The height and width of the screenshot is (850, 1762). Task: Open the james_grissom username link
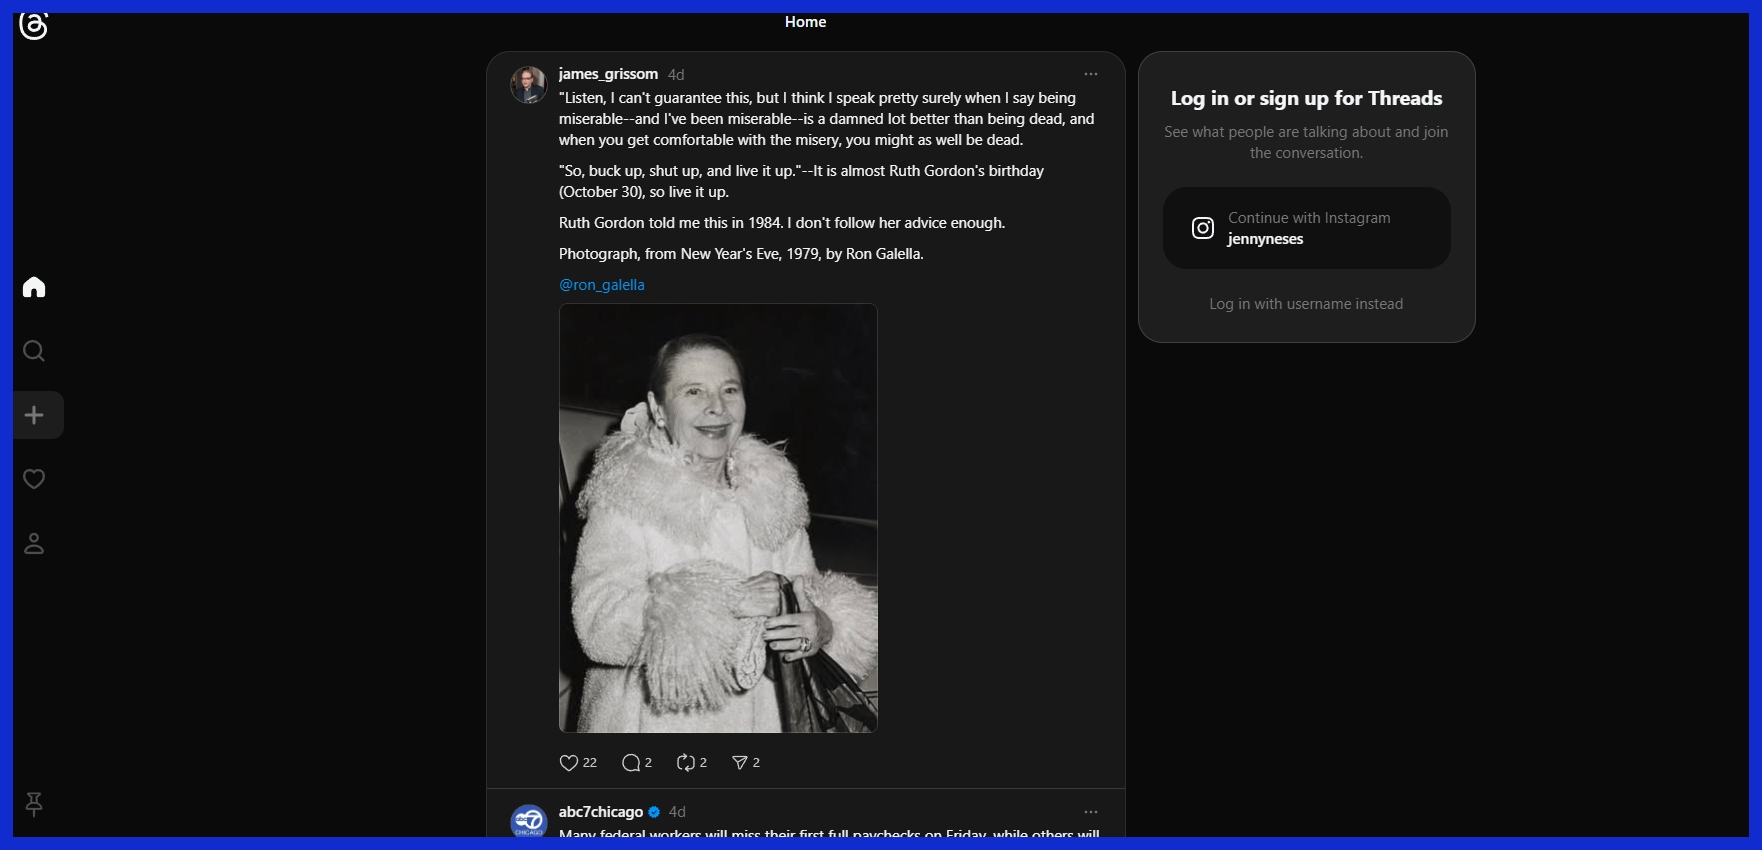coord(608,74)
